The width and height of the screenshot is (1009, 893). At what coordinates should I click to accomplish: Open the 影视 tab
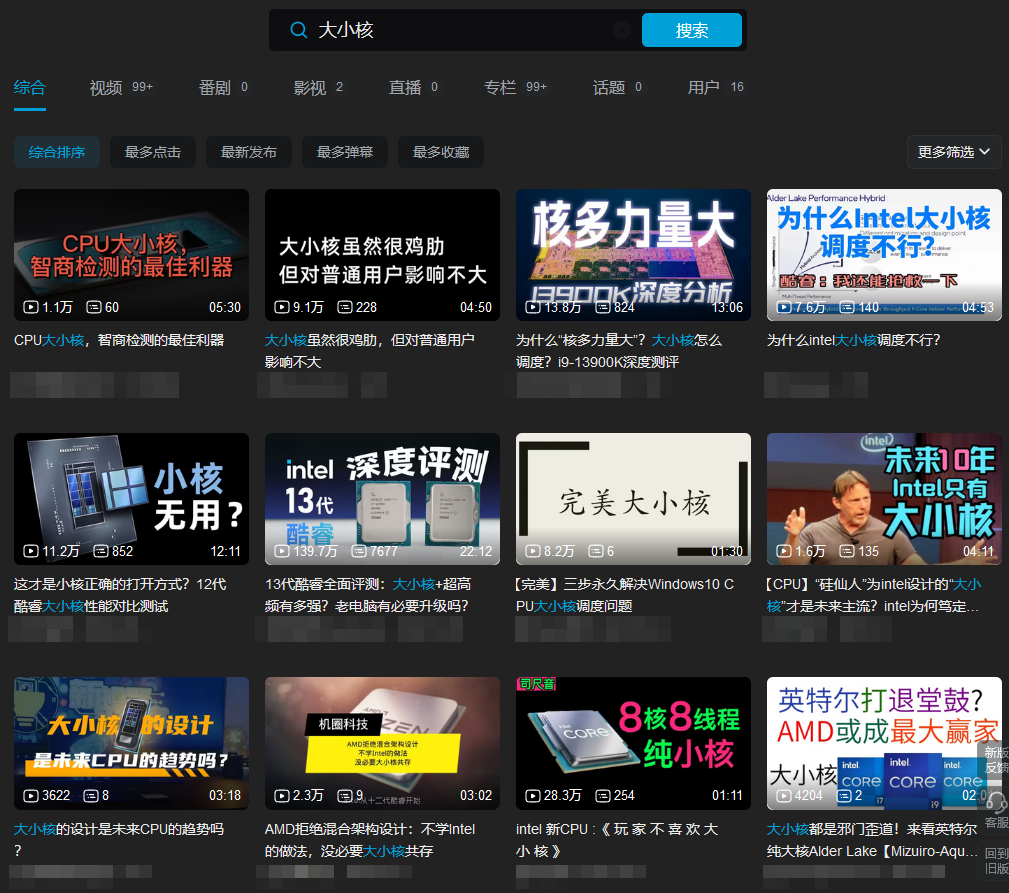point(318,87)
